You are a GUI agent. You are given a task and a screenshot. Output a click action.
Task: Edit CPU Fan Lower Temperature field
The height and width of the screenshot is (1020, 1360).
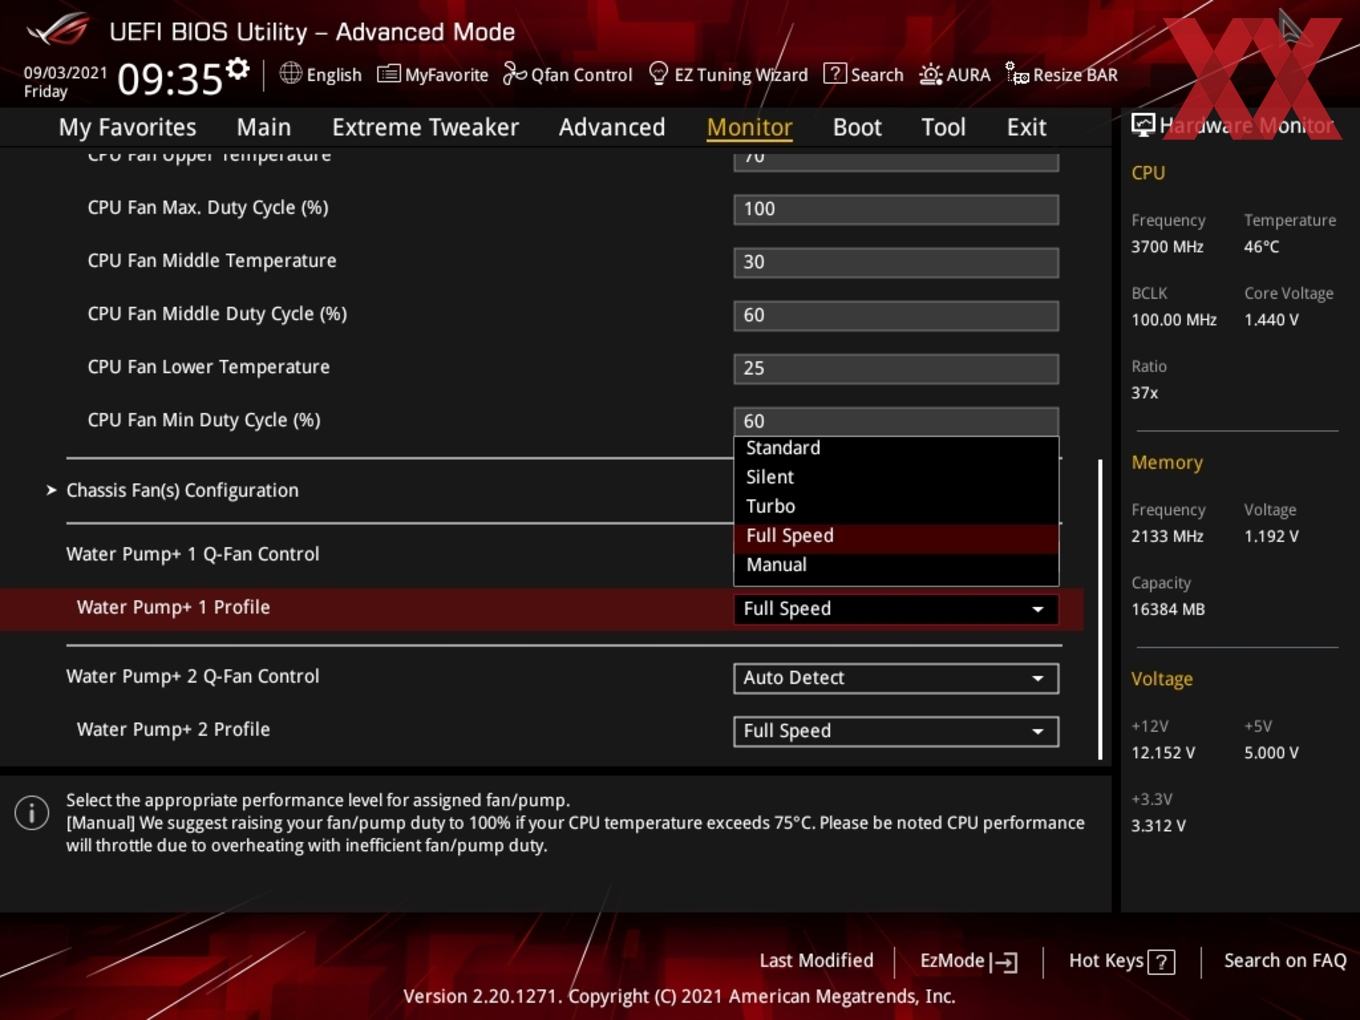pyautogui.click(x=896, y=368)
